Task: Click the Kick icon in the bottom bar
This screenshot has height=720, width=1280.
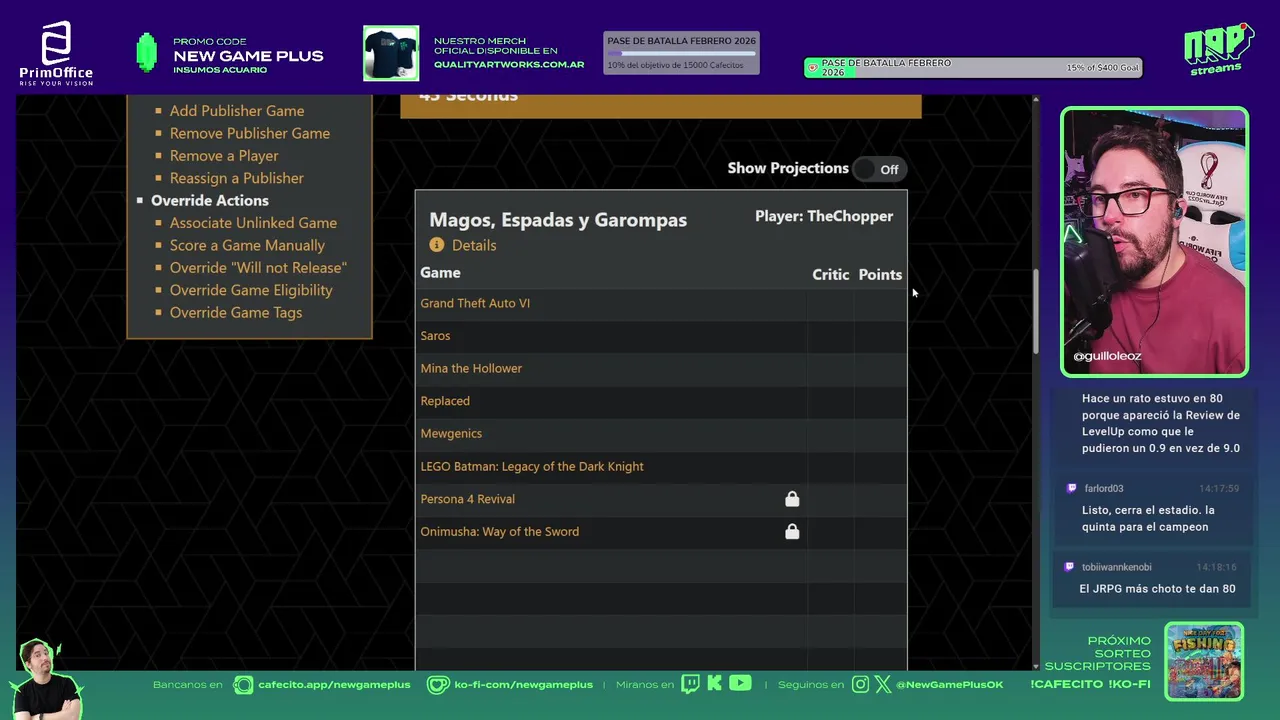Action: pos(714,684)
